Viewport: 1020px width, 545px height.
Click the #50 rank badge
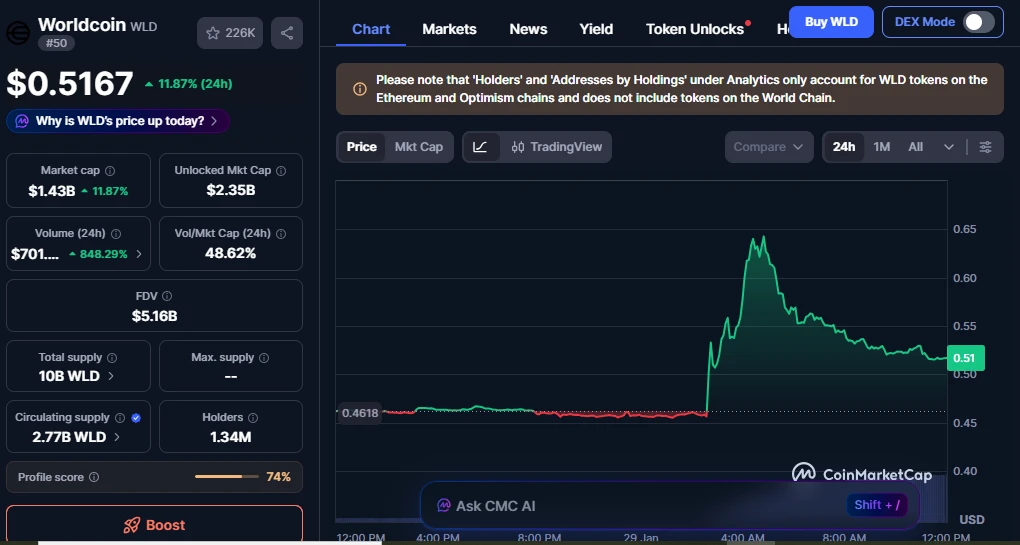57,44
